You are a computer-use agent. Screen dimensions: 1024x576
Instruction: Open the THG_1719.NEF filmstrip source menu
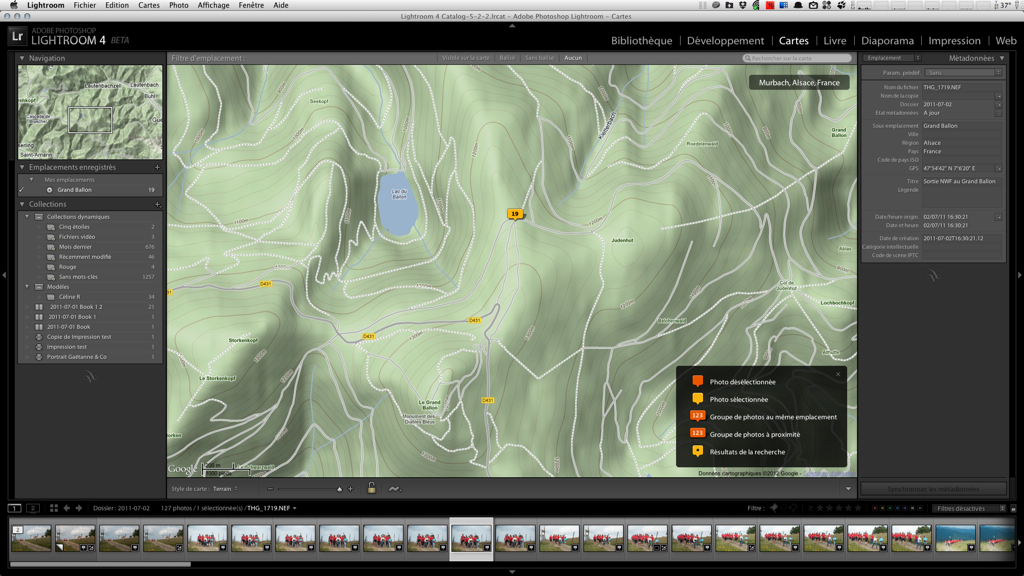click(x=272, y=508)
